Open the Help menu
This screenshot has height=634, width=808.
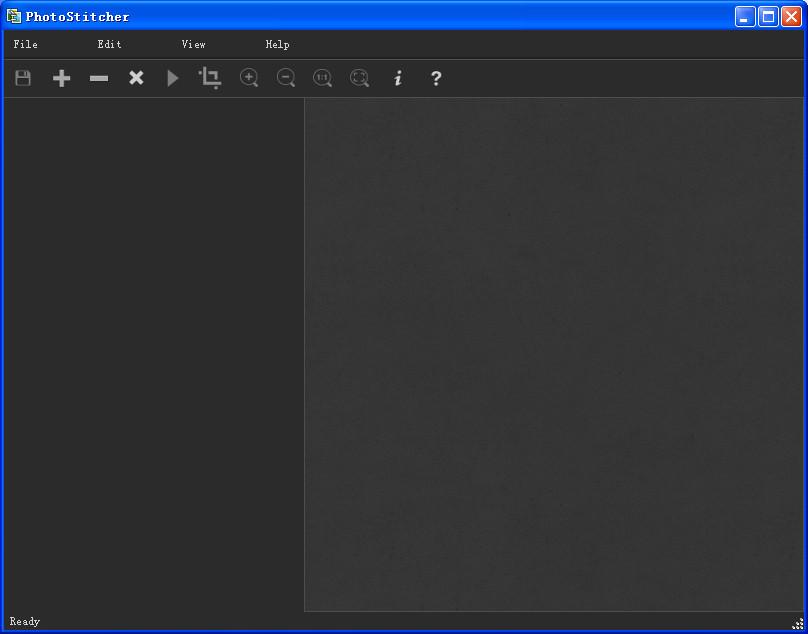(x=277, y=44)
